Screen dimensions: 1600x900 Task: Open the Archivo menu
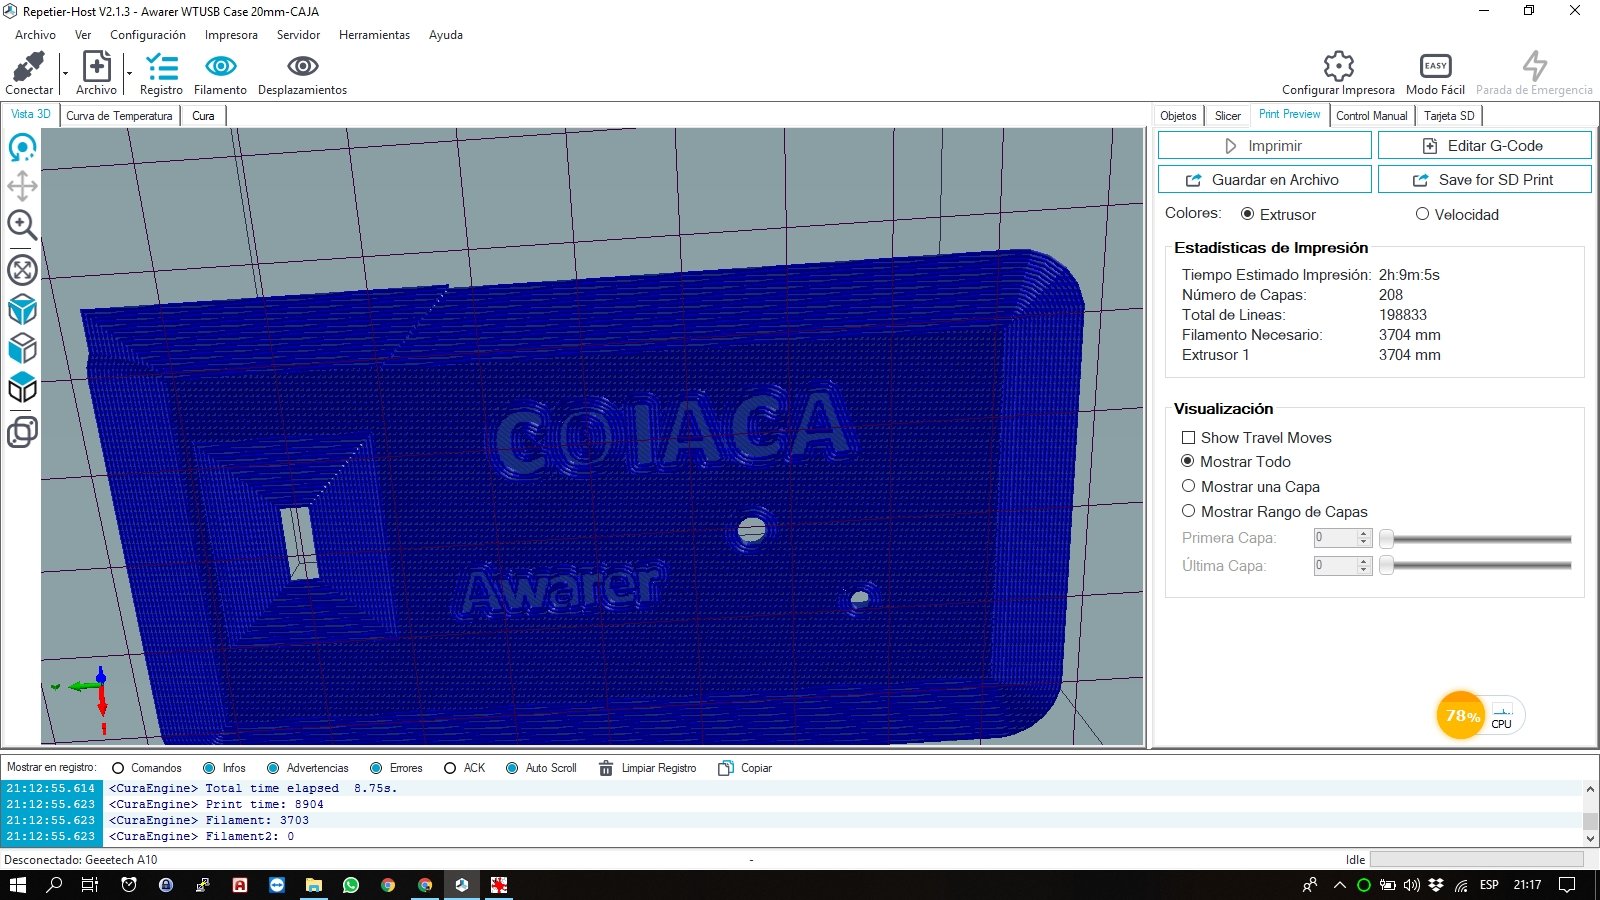pyautogui.click(x=35, y=35)
